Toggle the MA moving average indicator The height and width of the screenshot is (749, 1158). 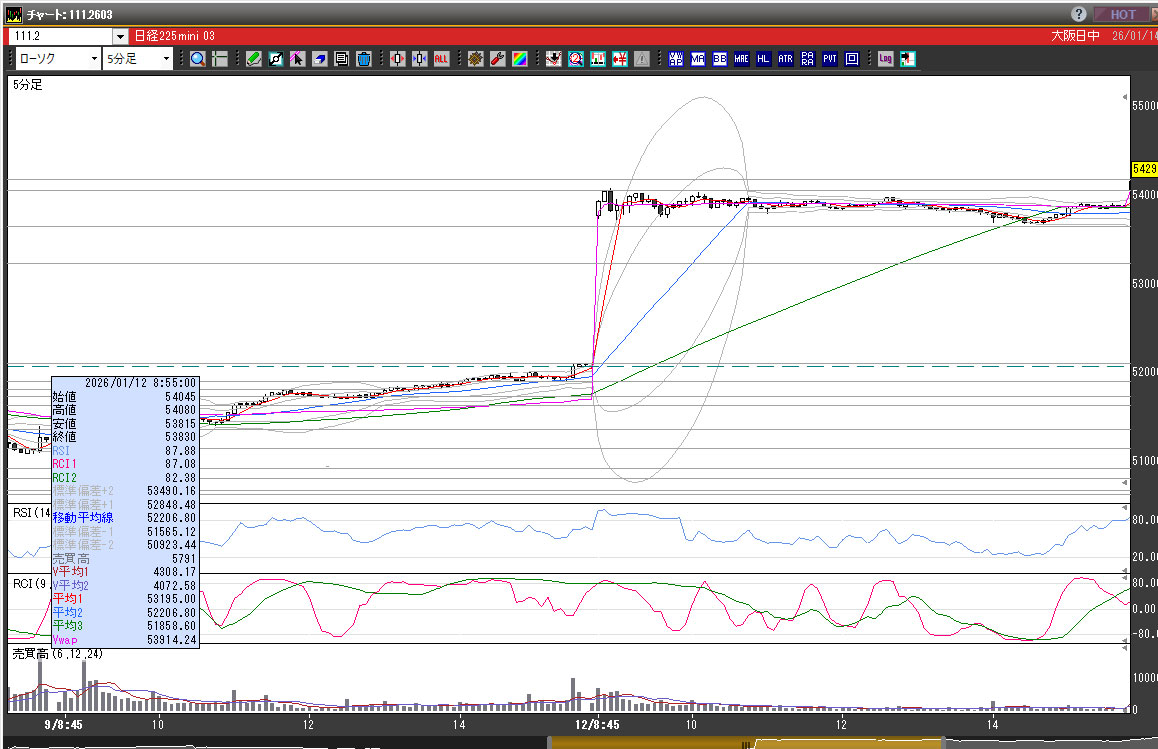coord(697,59)
